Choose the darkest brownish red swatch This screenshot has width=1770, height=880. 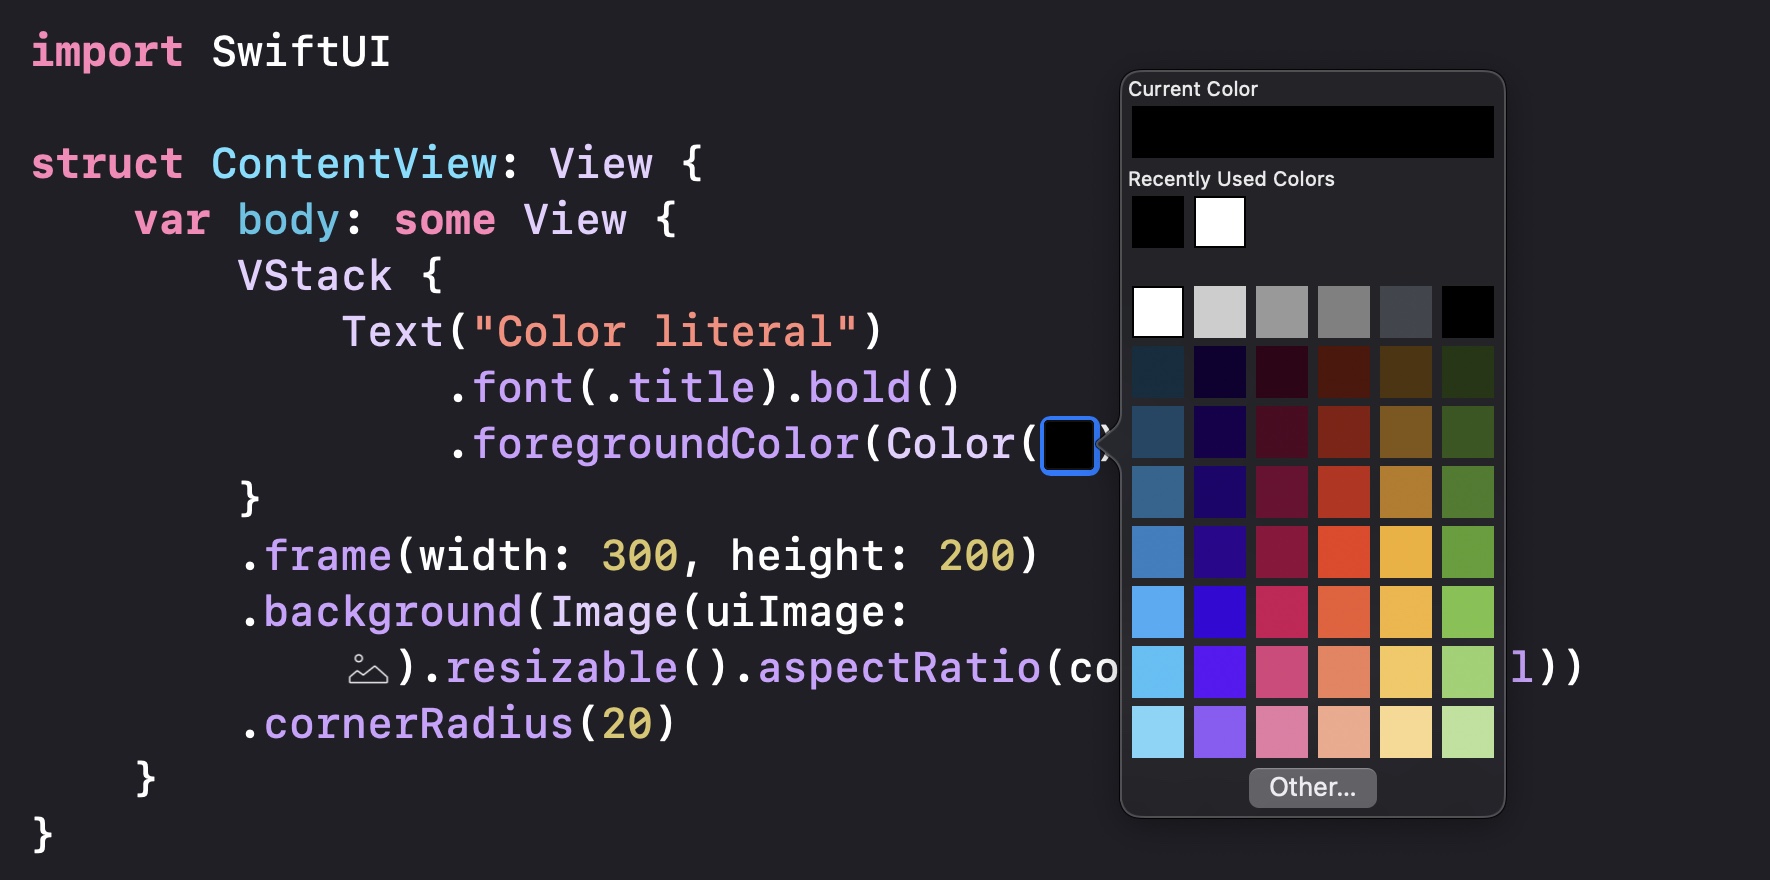point(1344,372)
